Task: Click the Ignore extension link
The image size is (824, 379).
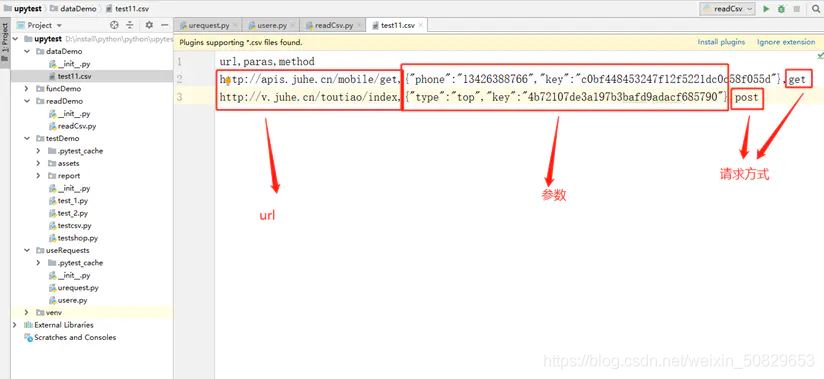Action: [x=786, y=42]
